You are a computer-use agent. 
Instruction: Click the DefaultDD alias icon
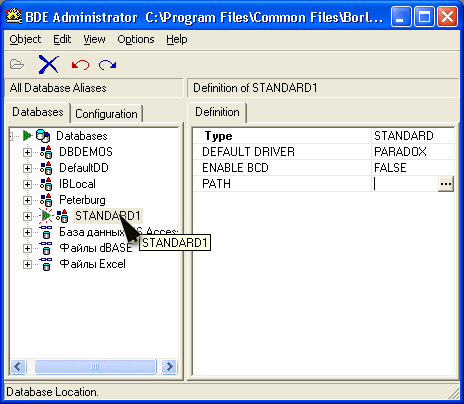click(x=46, y=168)
